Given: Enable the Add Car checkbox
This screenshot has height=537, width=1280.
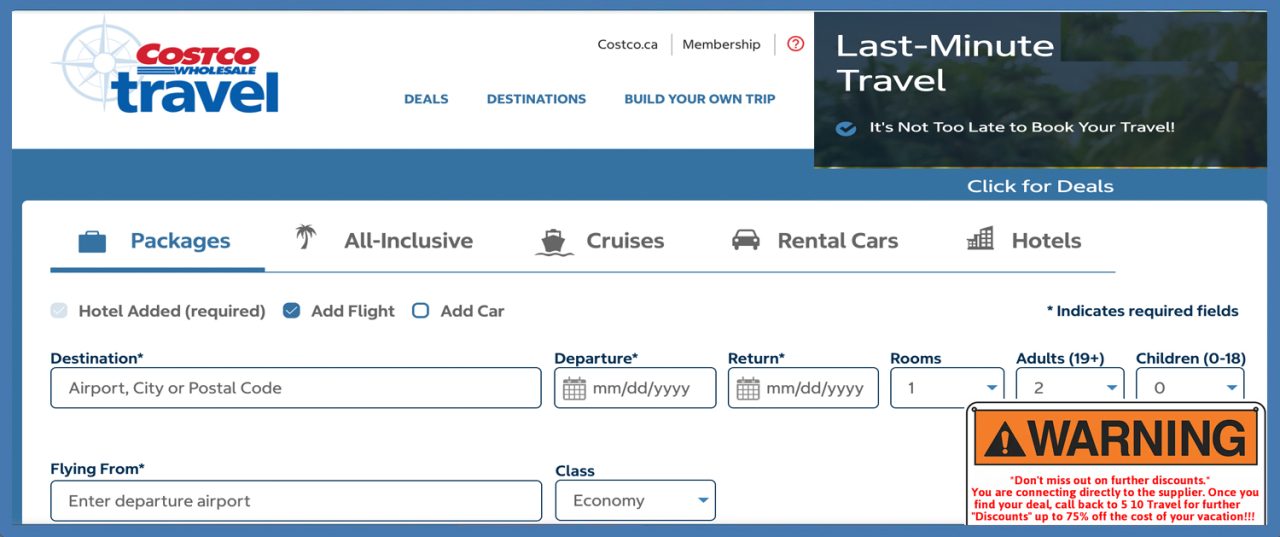Looking at the screenshot, I should point(421,311).
